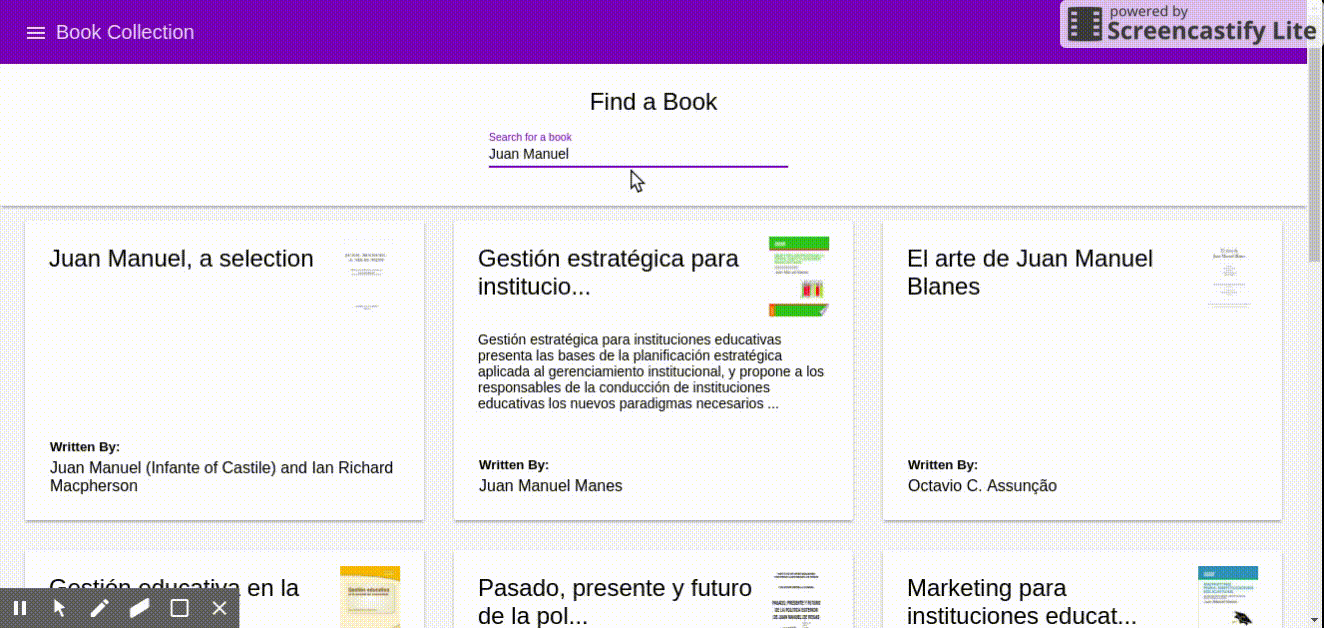View Marketing para instituciones book cover
The width and height of the screenshot is (1324, 628).
[x=1228, y=597]
